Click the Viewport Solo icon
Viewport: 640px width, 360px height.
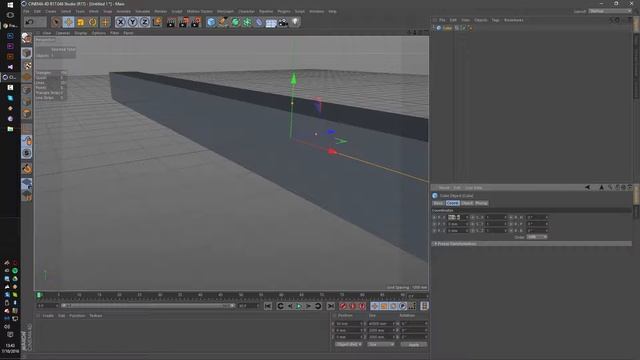tap(27, 153)
